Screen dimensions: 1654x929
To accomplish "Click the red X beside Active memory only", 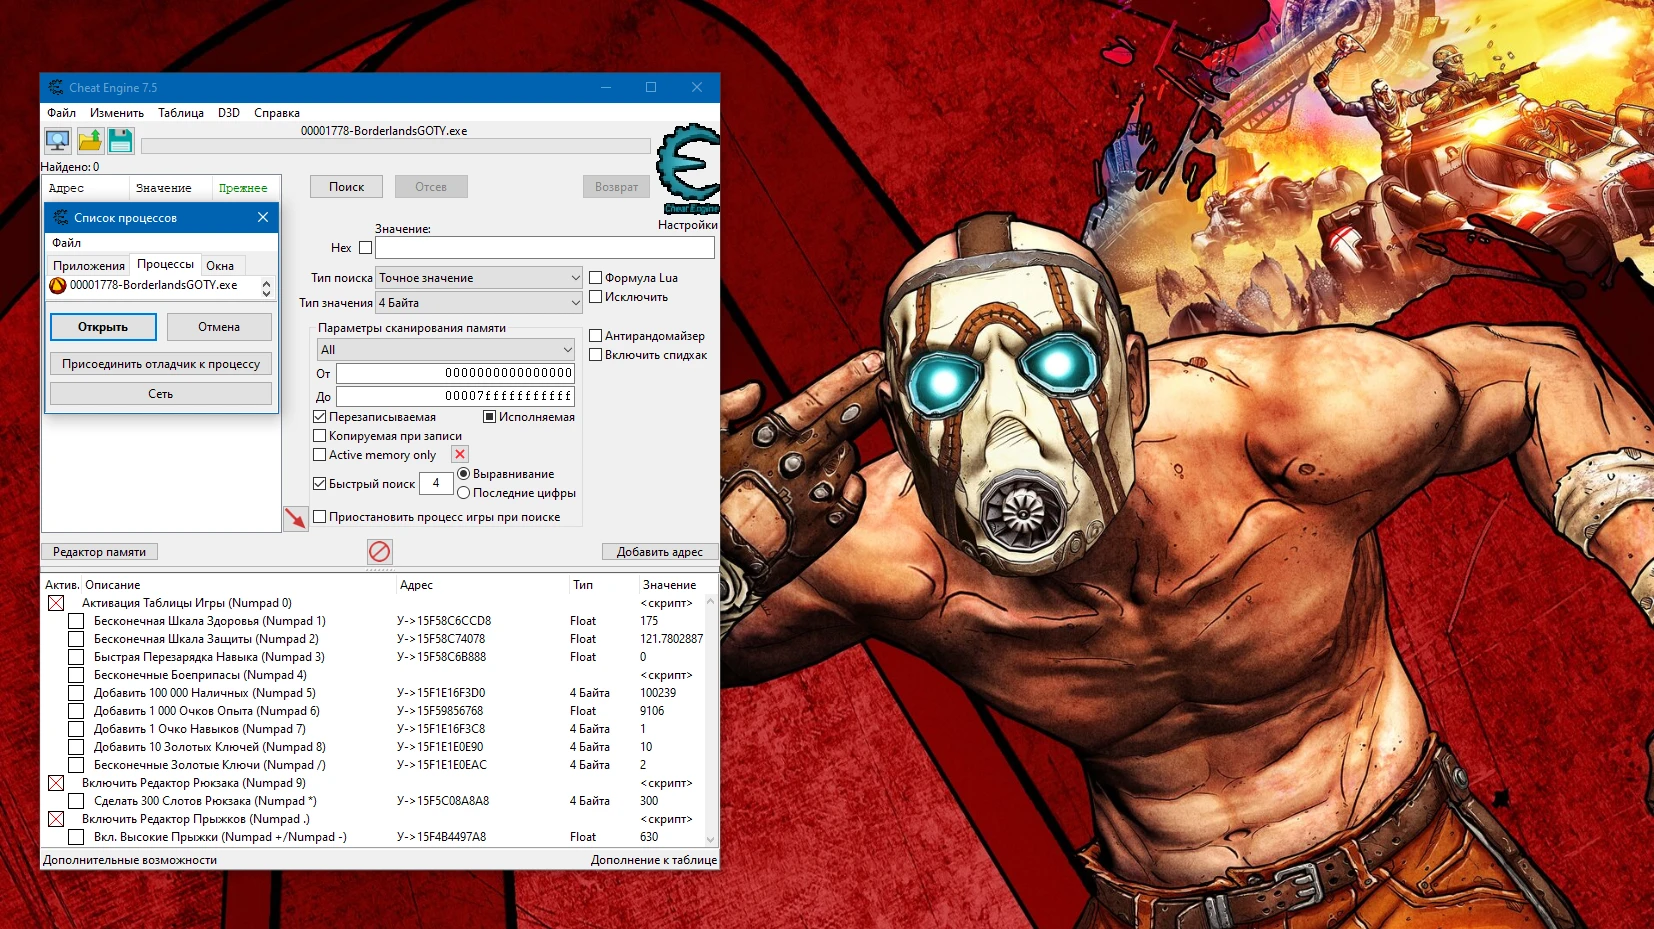I will pyautogui.click(x=459, y=454).
